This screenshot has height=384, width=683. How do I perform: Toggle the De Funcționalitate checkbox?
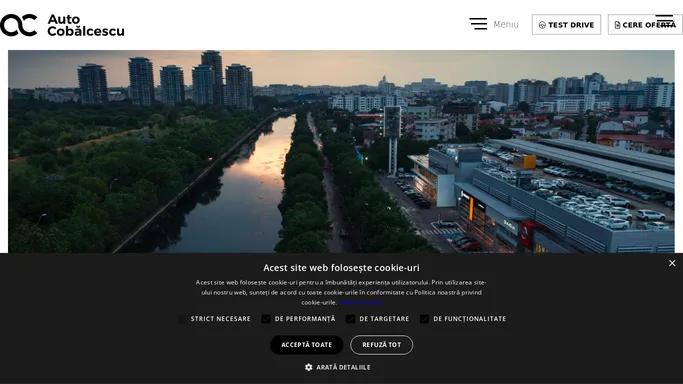coord(424,319)
